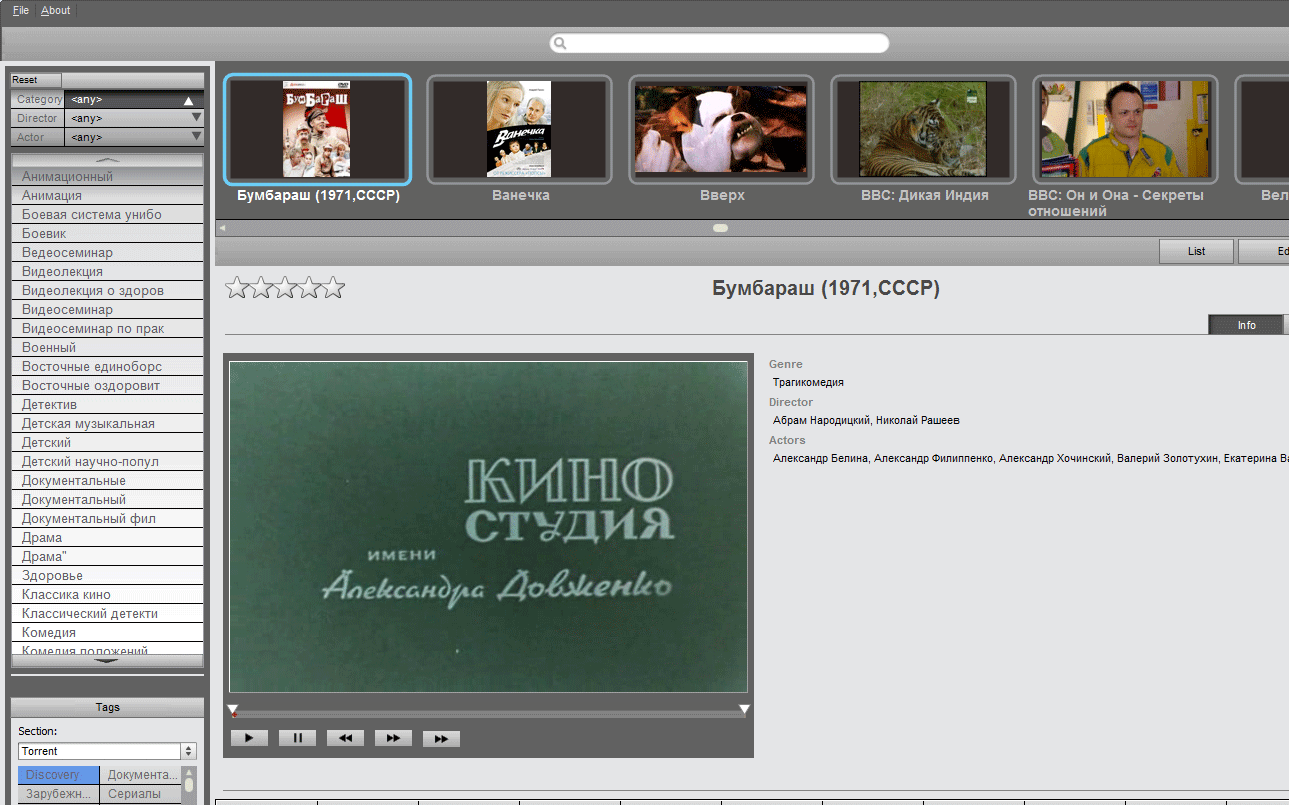1289x805 pixels.
Task: Select the BBC: Дикая Индия thumbnail
Action: [923, 129]
